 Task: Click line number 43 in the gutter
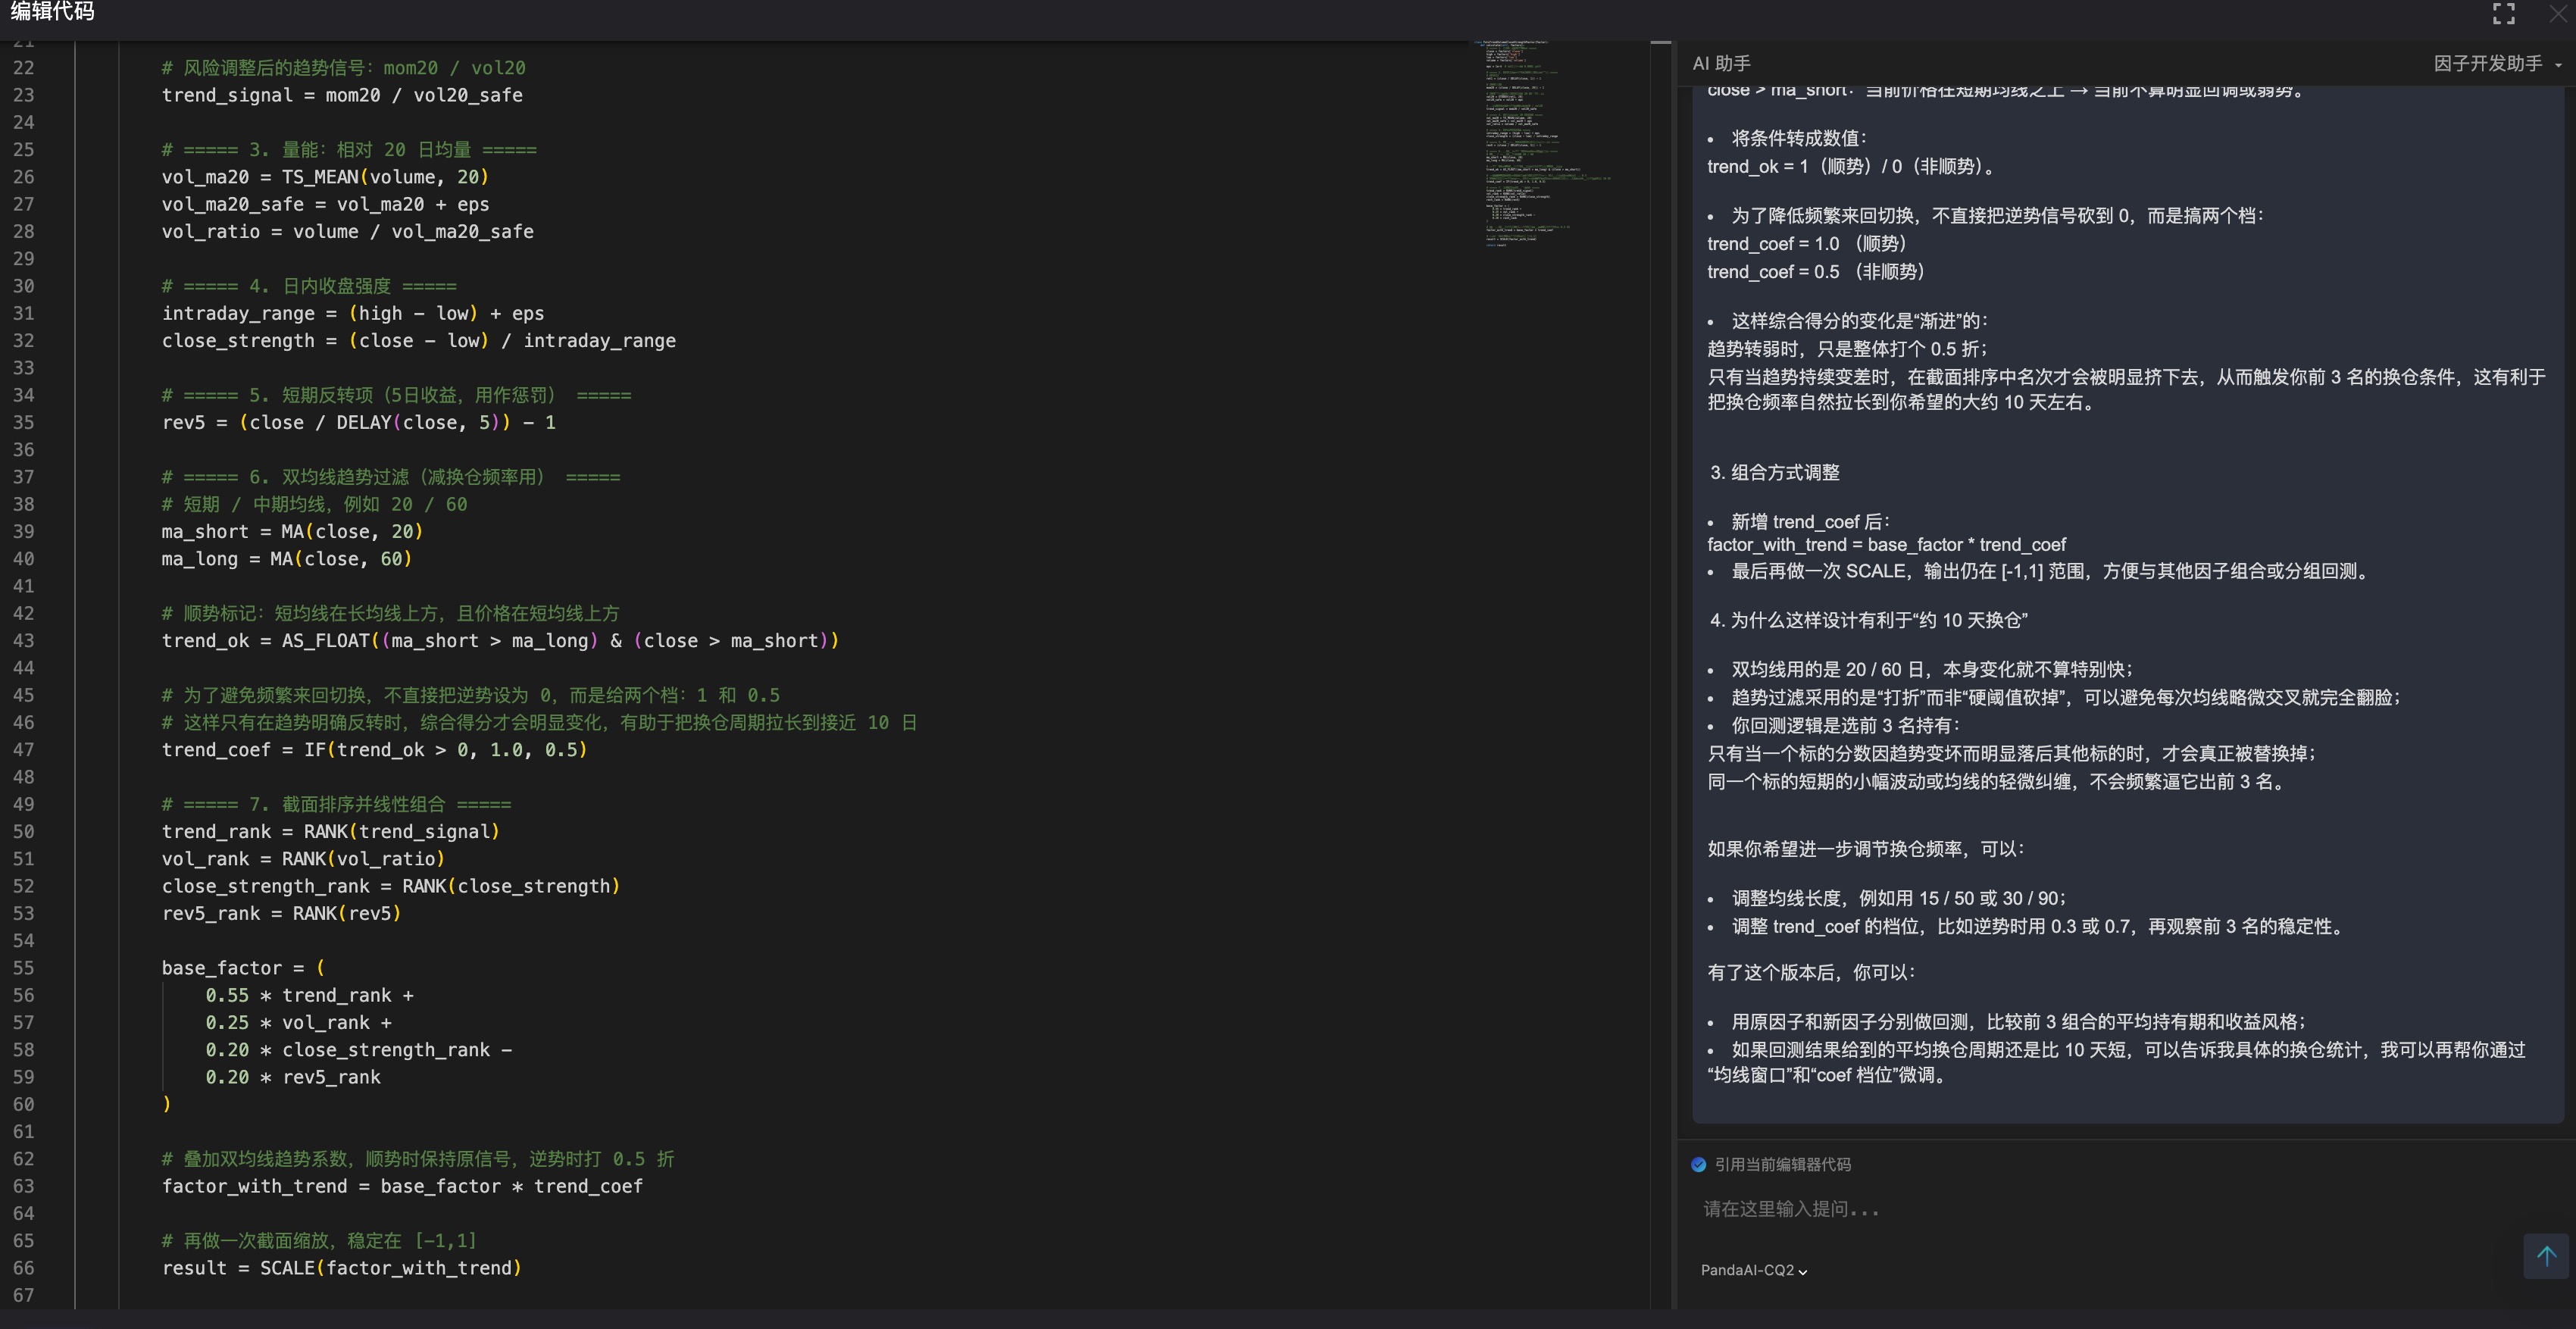pos(23,640)
